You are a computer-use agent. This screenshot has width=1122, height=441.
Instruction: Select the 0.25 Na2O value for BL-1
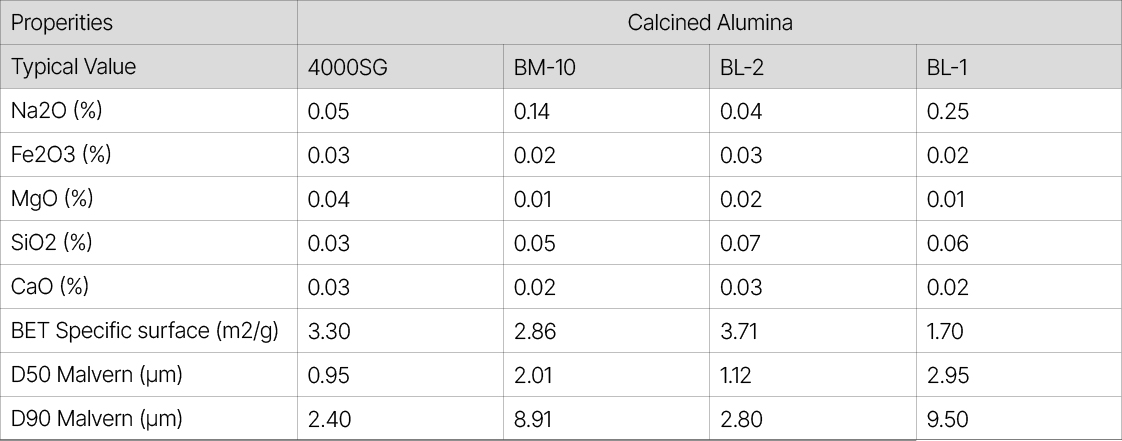coord(948,111)
